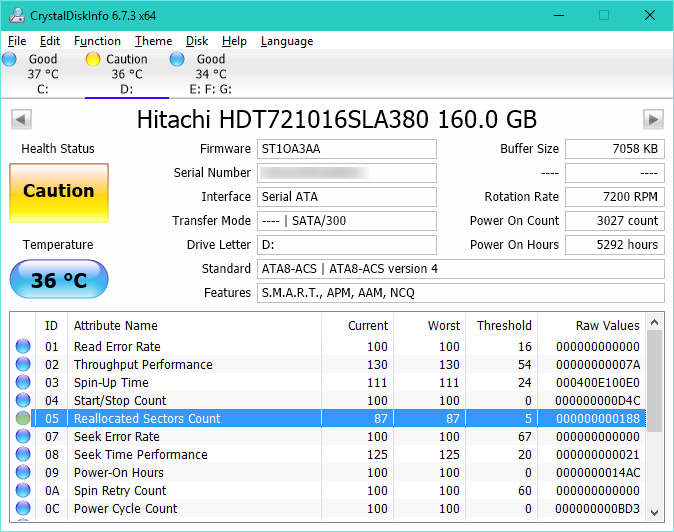Click status orb for Read Error Rate row
The image size is (674, 532).
23,346
